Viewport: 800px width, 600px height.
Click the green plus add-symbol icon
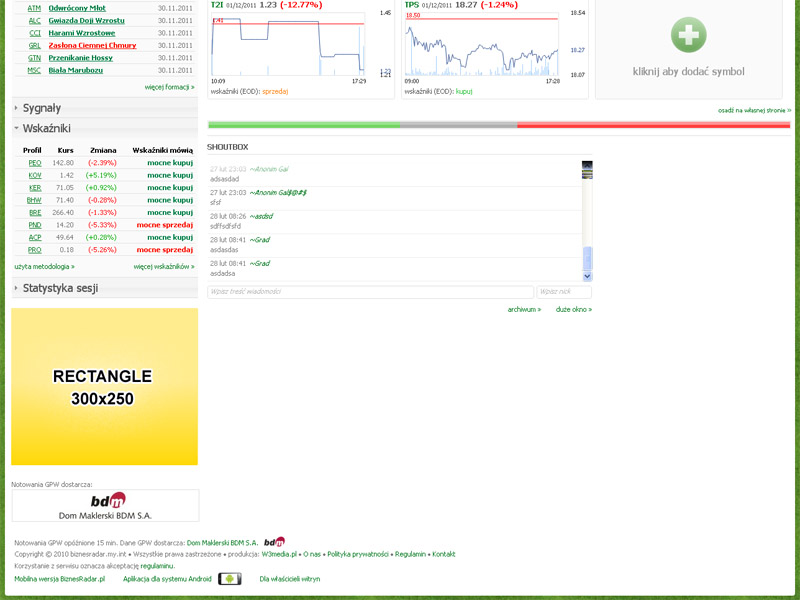[688, 35]
